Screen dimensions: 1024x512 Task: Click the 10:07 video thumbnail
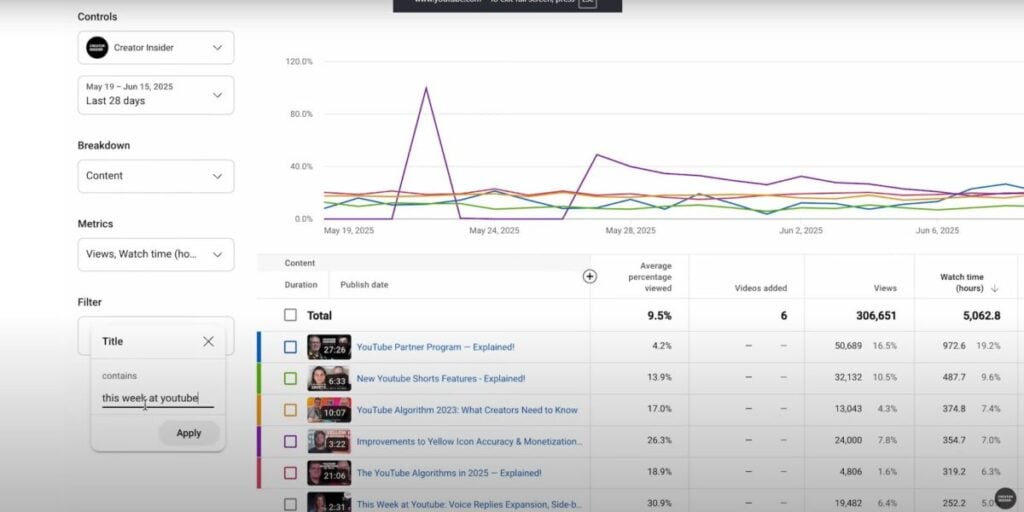[329, 410]
